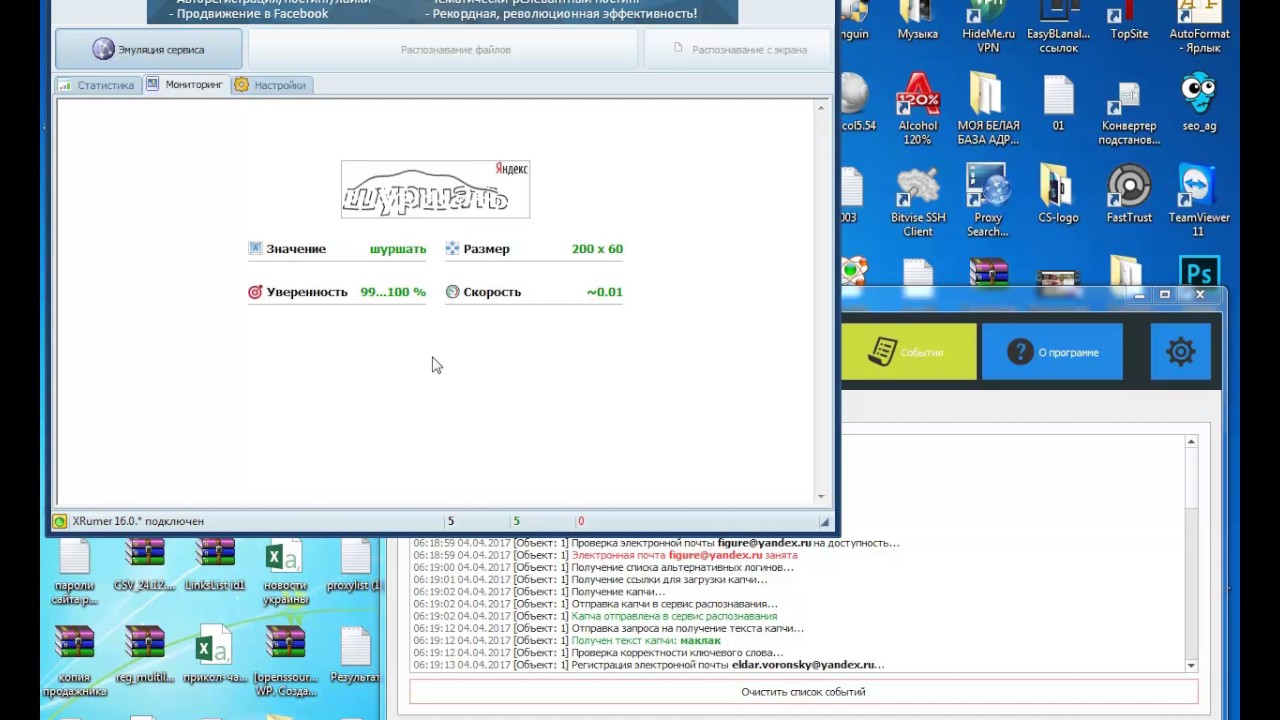Click log line Регистрация электронной почты eldar.voronsky
Screen dimensions: 1280x720
(649, 665)
